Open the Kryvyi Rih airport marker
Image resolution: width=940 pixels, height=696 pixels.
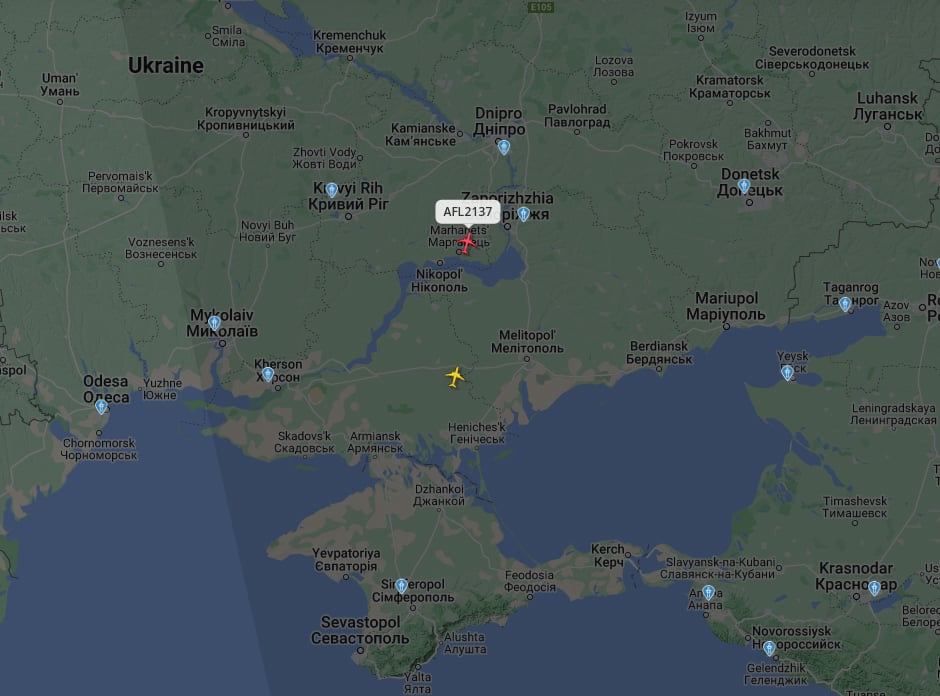tap(332, 190)
